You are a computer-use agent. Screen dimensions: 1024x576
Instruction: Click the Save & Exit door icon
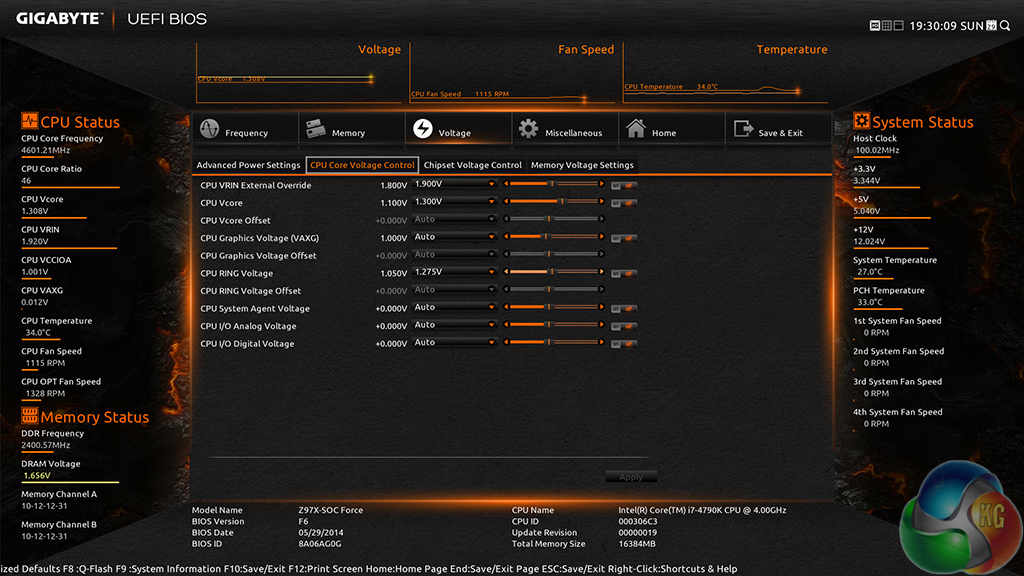coord(742,130)
